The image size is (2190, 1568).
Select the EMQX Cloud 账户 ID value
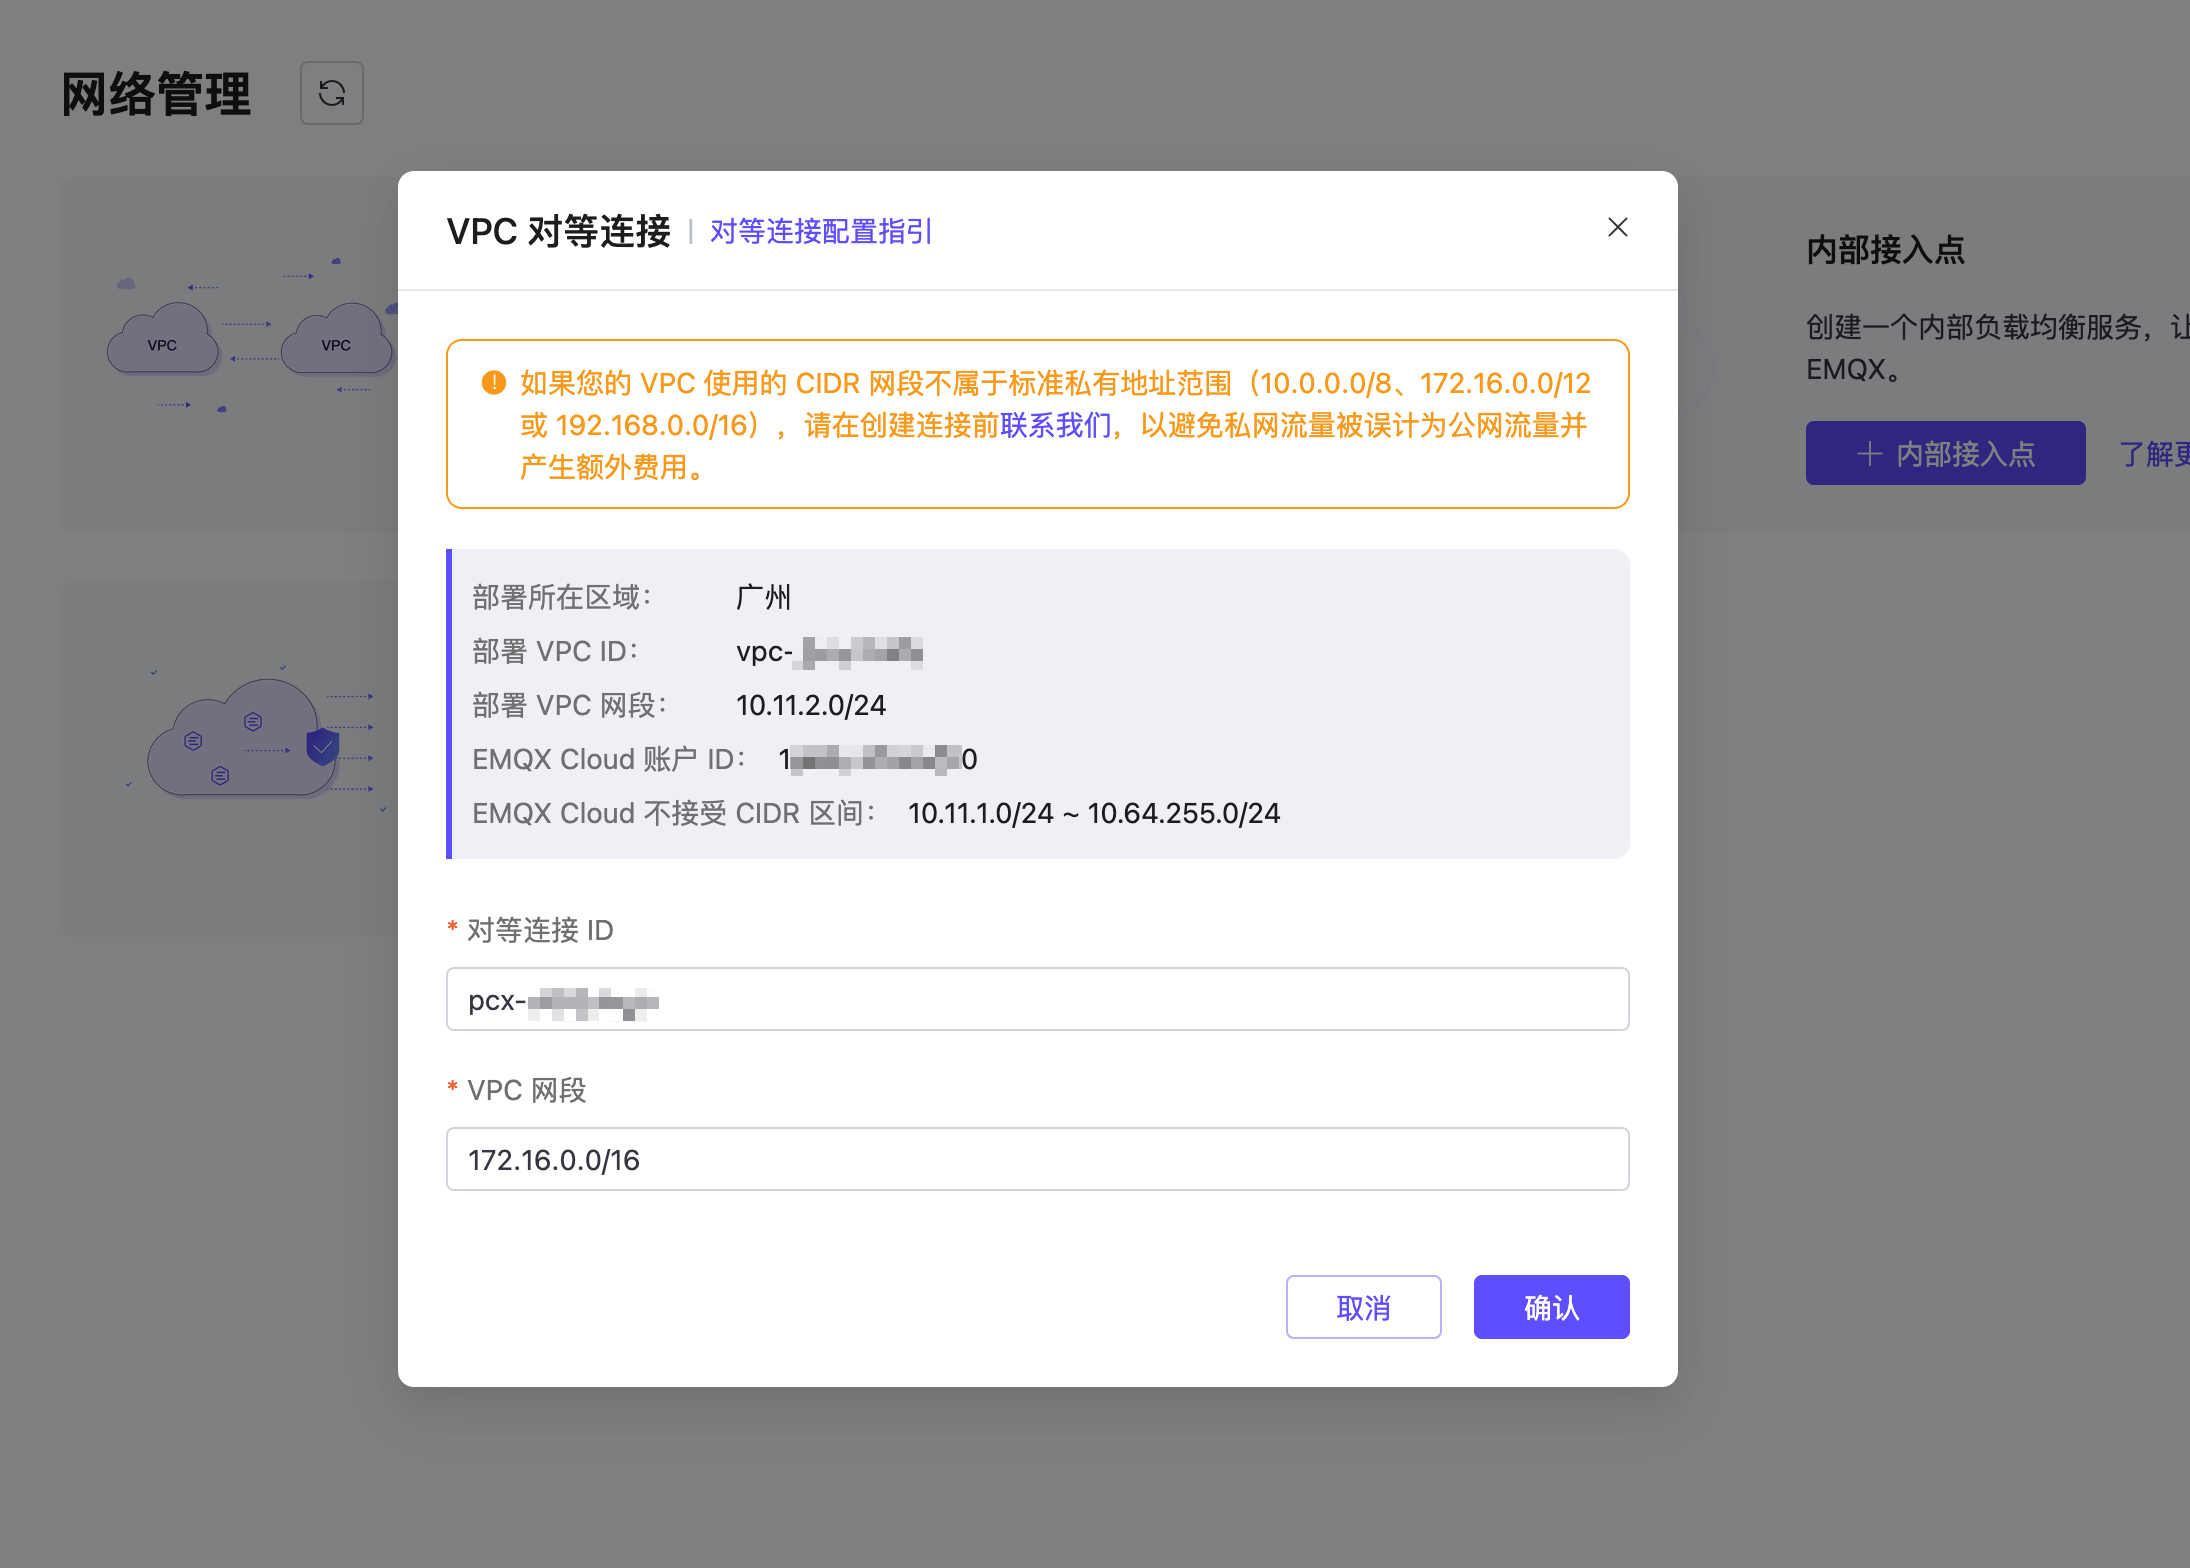click(x=878, y=760)
